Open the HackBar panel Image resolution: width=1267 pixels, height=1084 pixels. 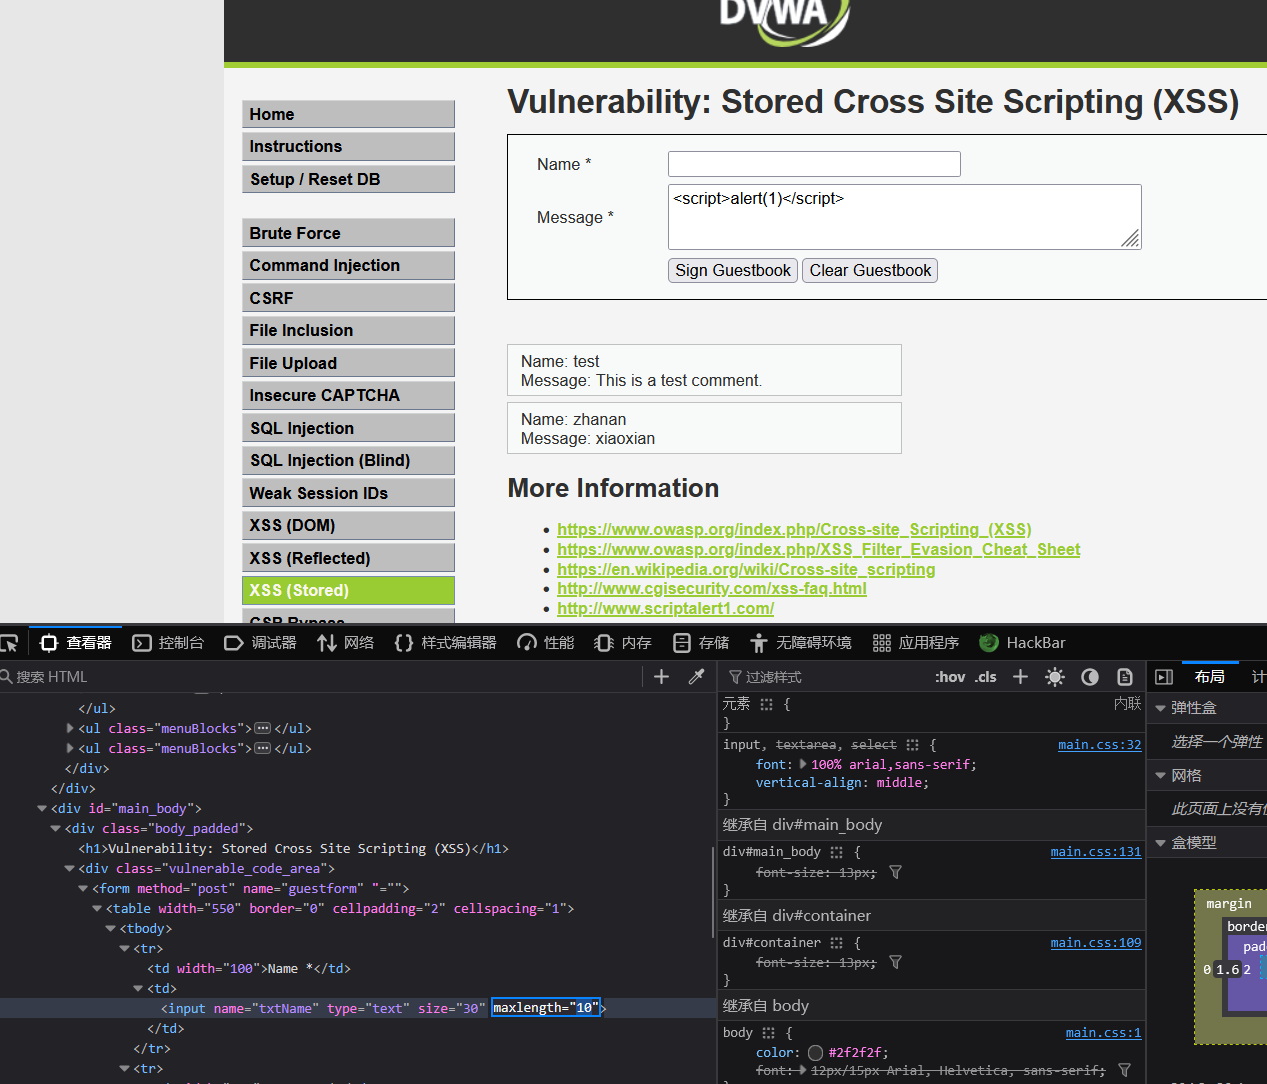point(1022,643)
